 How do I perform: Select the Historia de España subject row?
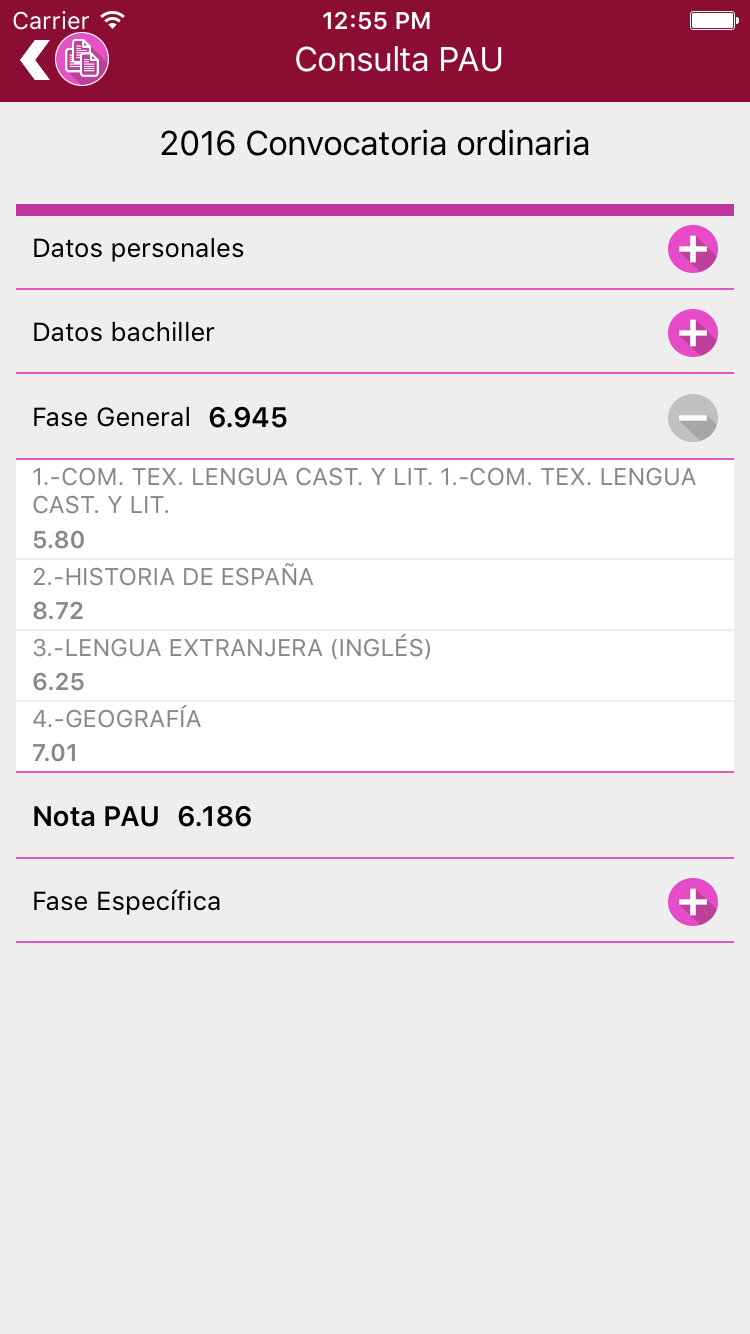click(x=374, y=594)
